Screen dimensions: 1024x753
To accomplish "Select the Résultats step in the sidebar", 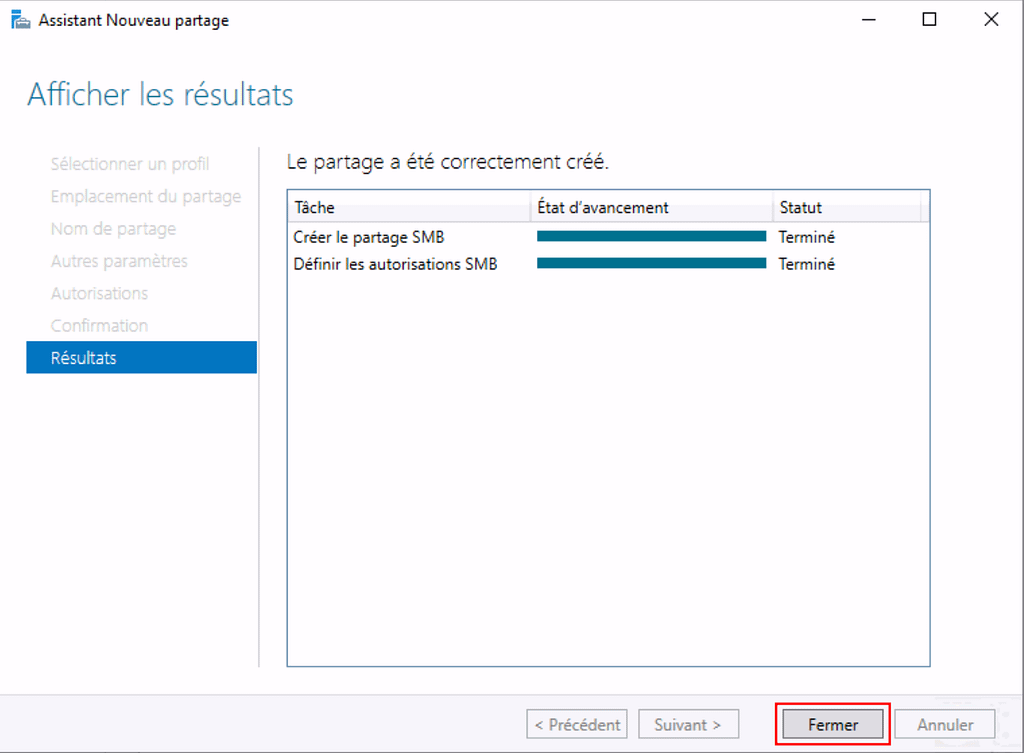I will [141, 358].
